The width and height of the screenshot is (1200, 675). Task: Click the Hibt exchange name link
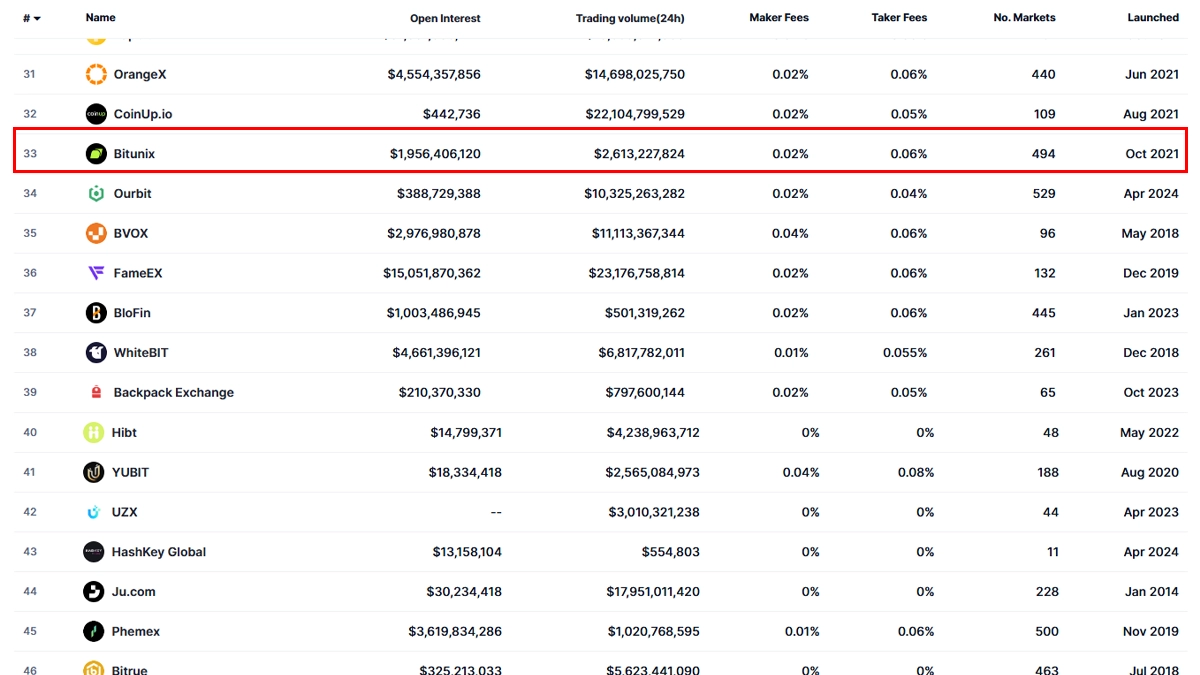pos(124,433)
